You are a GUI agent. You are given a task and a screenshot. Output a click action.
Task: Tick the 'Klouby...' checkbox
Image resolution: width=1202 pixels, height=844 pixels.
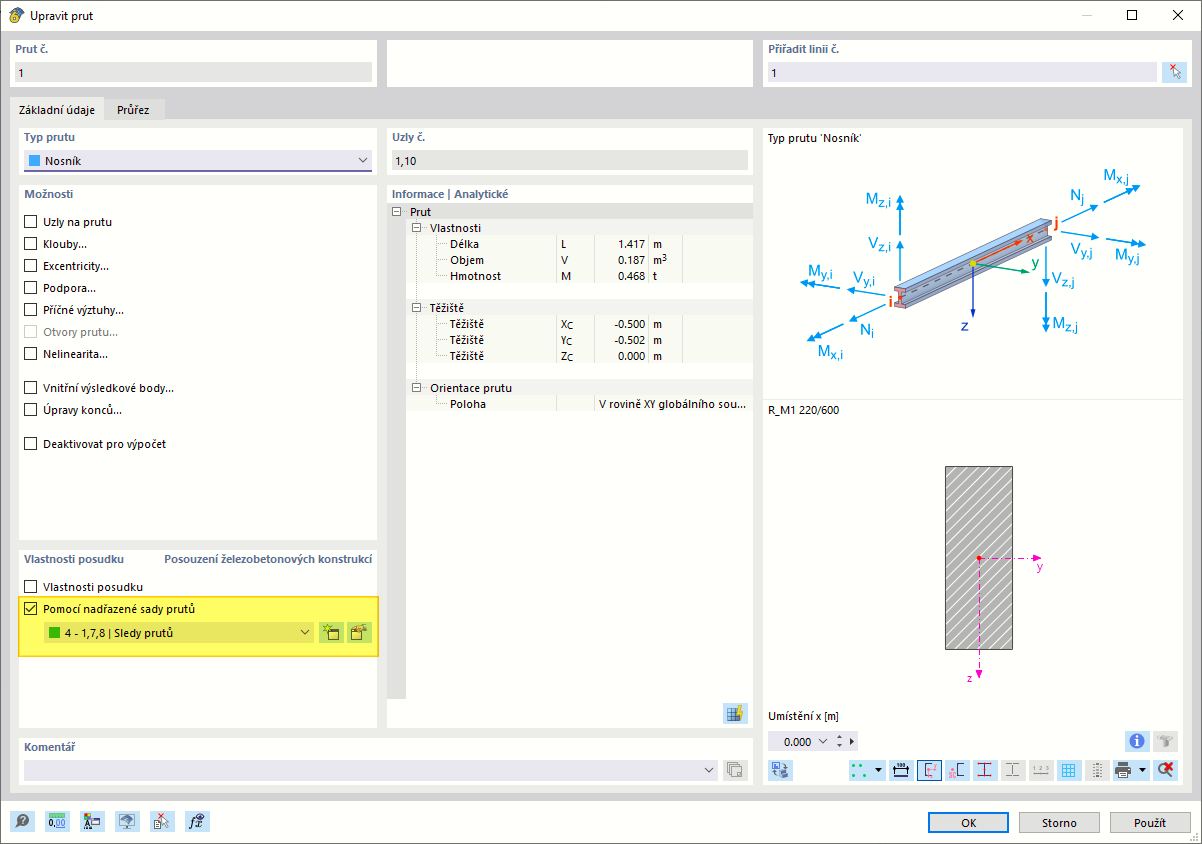pos(31,244)
